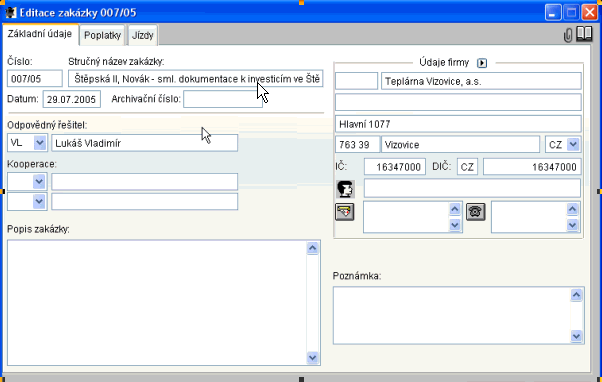602x382 pixels.
Task: Click the Číslo field containing 007/05
Action: pos(35,79)
